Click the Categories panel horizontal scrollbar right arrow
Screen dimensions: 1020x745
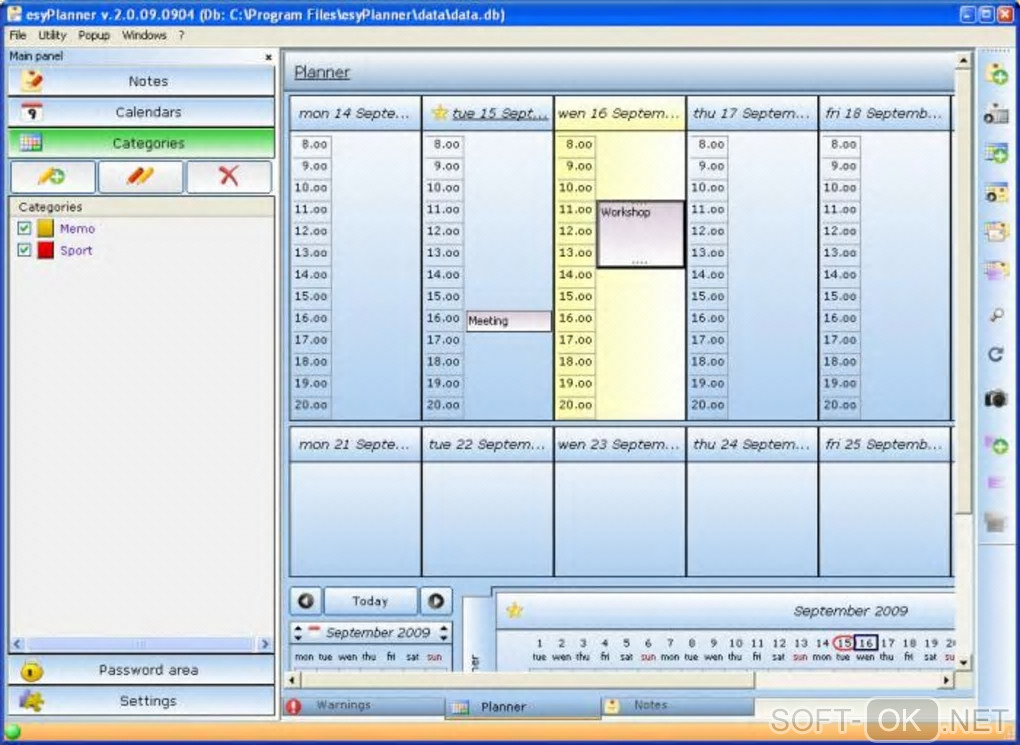(x=264, y=644)
